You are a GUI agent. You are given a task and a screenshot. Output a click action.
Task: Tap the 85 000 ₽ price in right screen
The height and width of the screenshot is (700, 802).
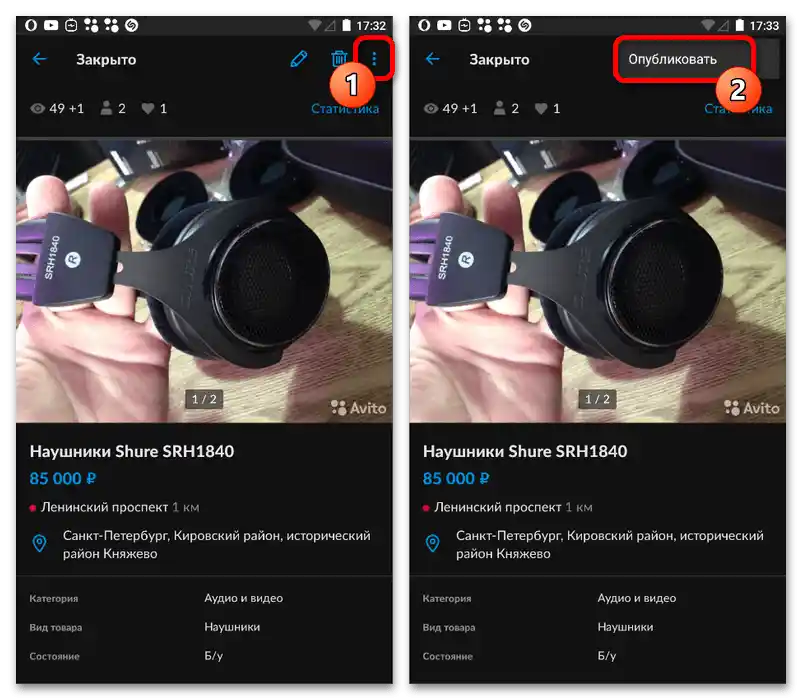point(456,479)
